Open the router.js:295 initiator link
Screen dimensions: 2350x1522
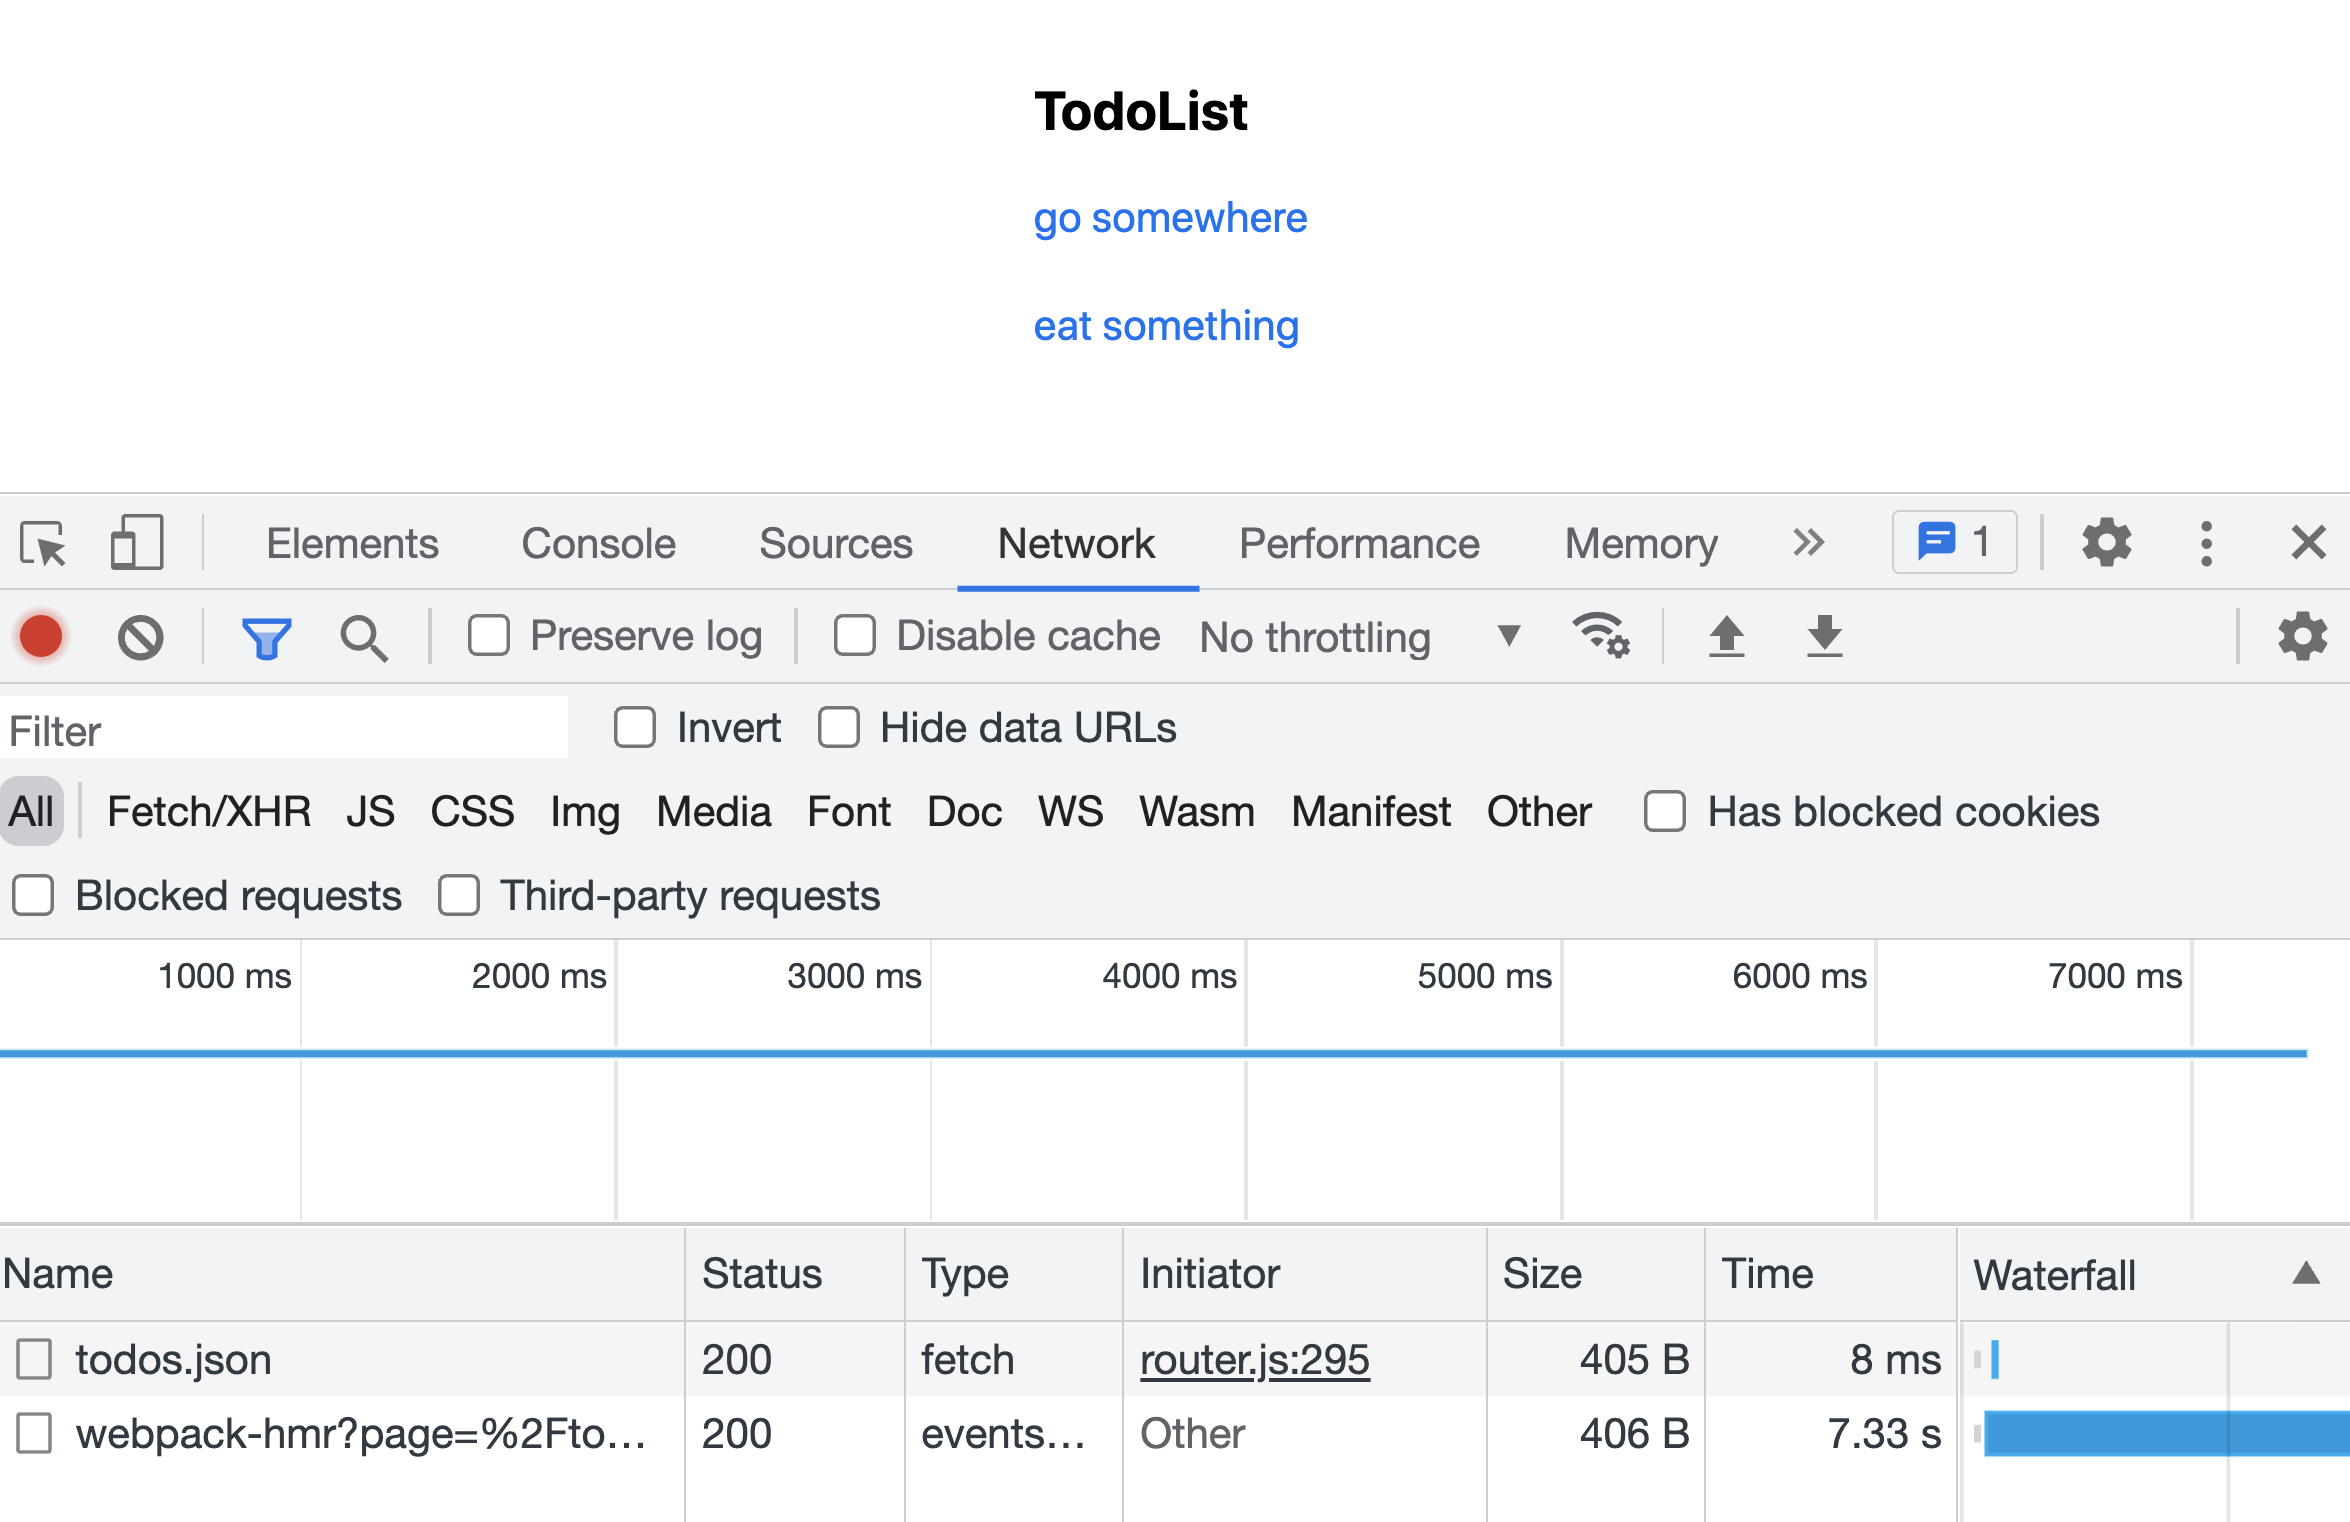coord(1254,1360)
